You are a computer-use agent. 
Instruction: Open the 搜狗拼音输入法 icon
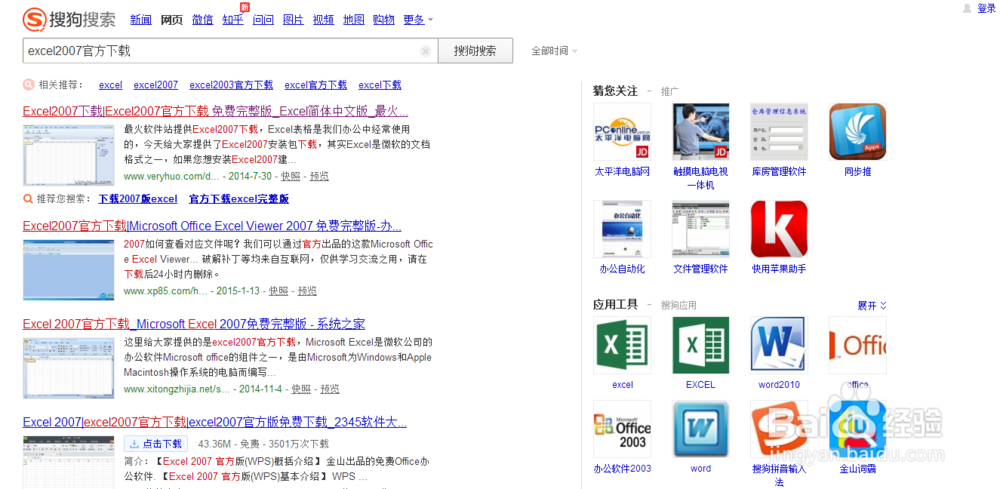(779, 429)
